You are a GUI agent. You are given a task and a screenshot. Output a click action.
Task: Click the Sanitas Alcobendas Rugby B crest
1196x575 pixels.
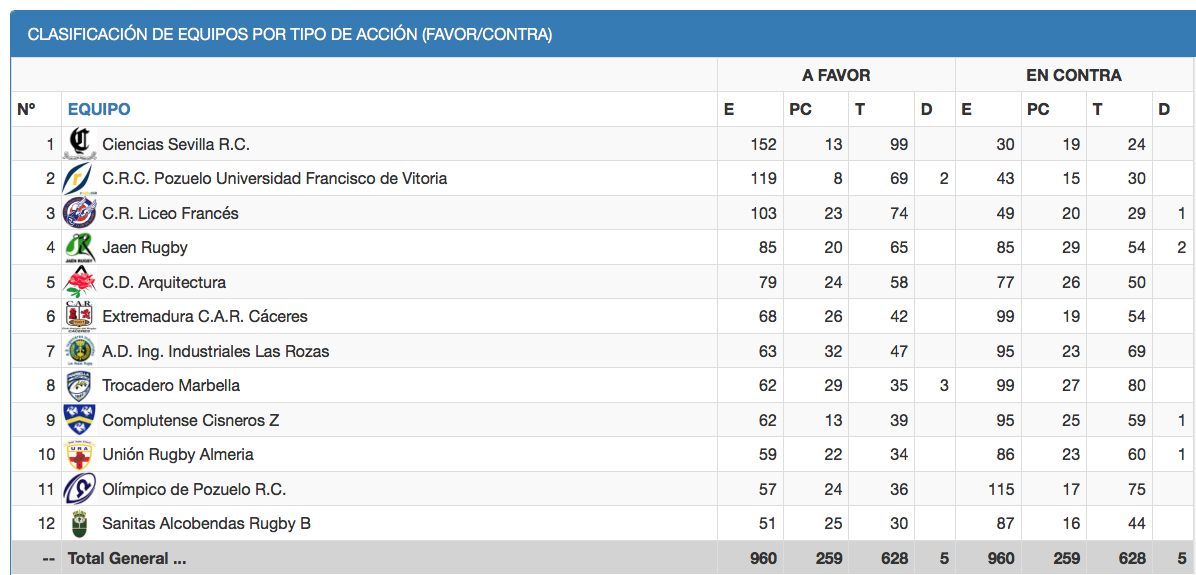point(79,523)
